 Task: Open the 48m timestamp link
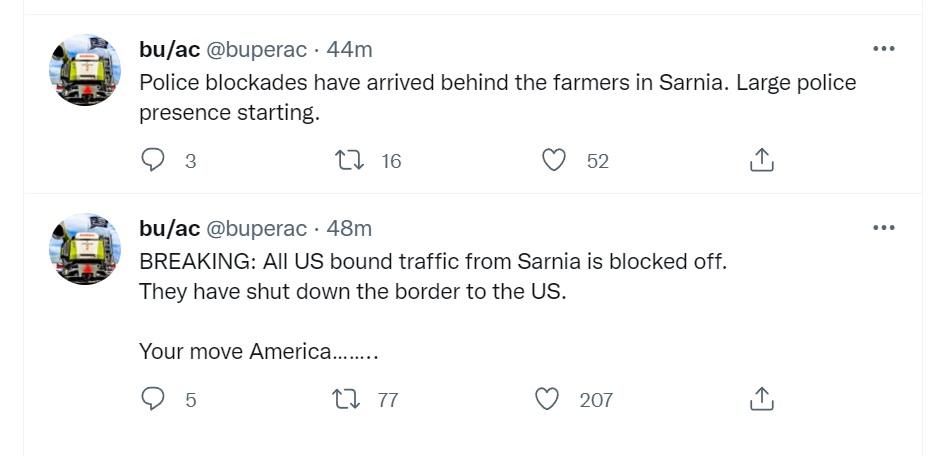click(x=350, y=228)
